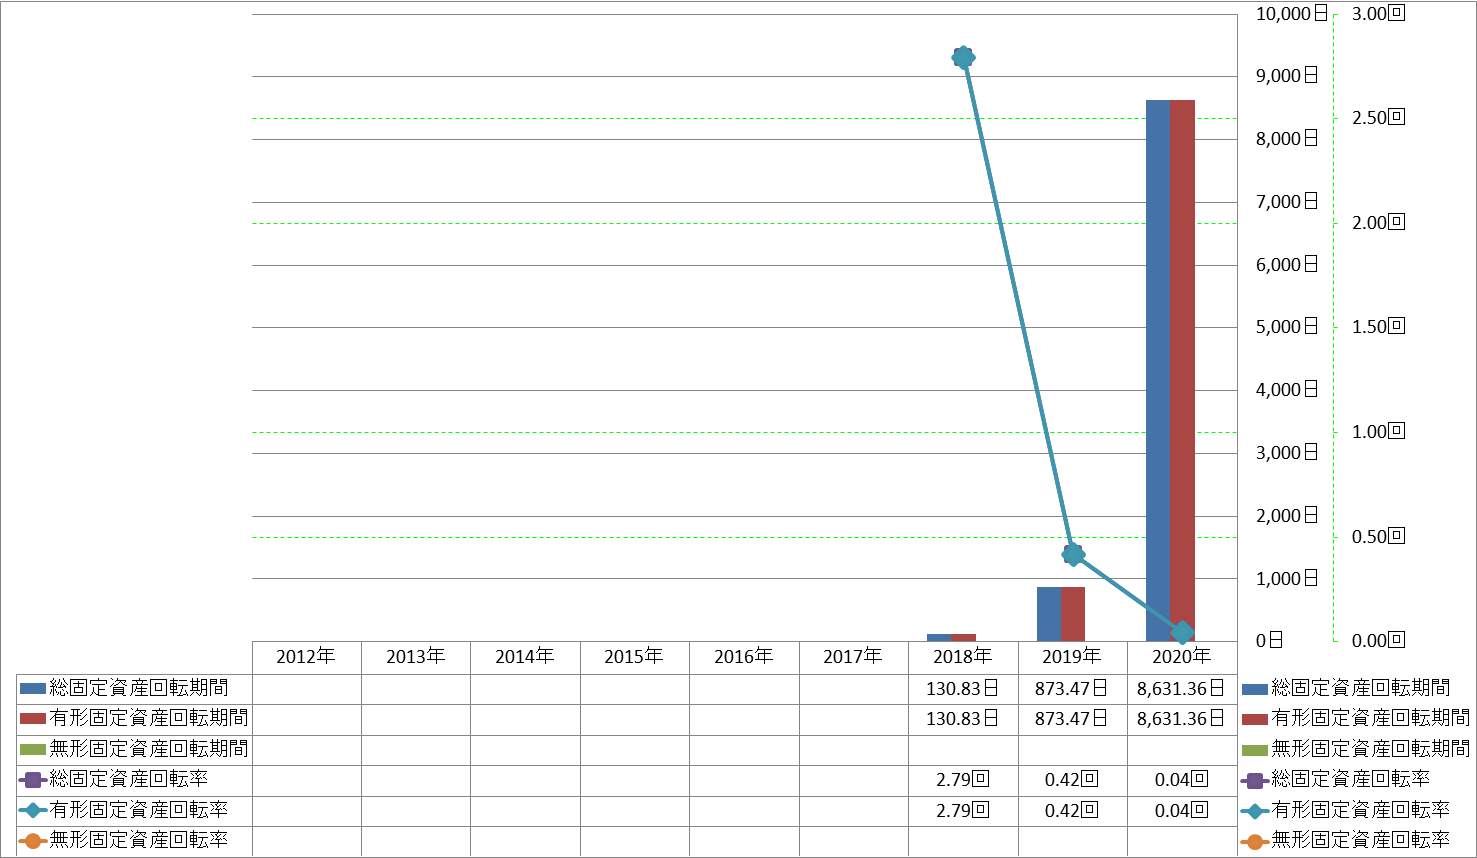Click the 10,000日 axis label

pyautogui.click(x=1292, y=14)
